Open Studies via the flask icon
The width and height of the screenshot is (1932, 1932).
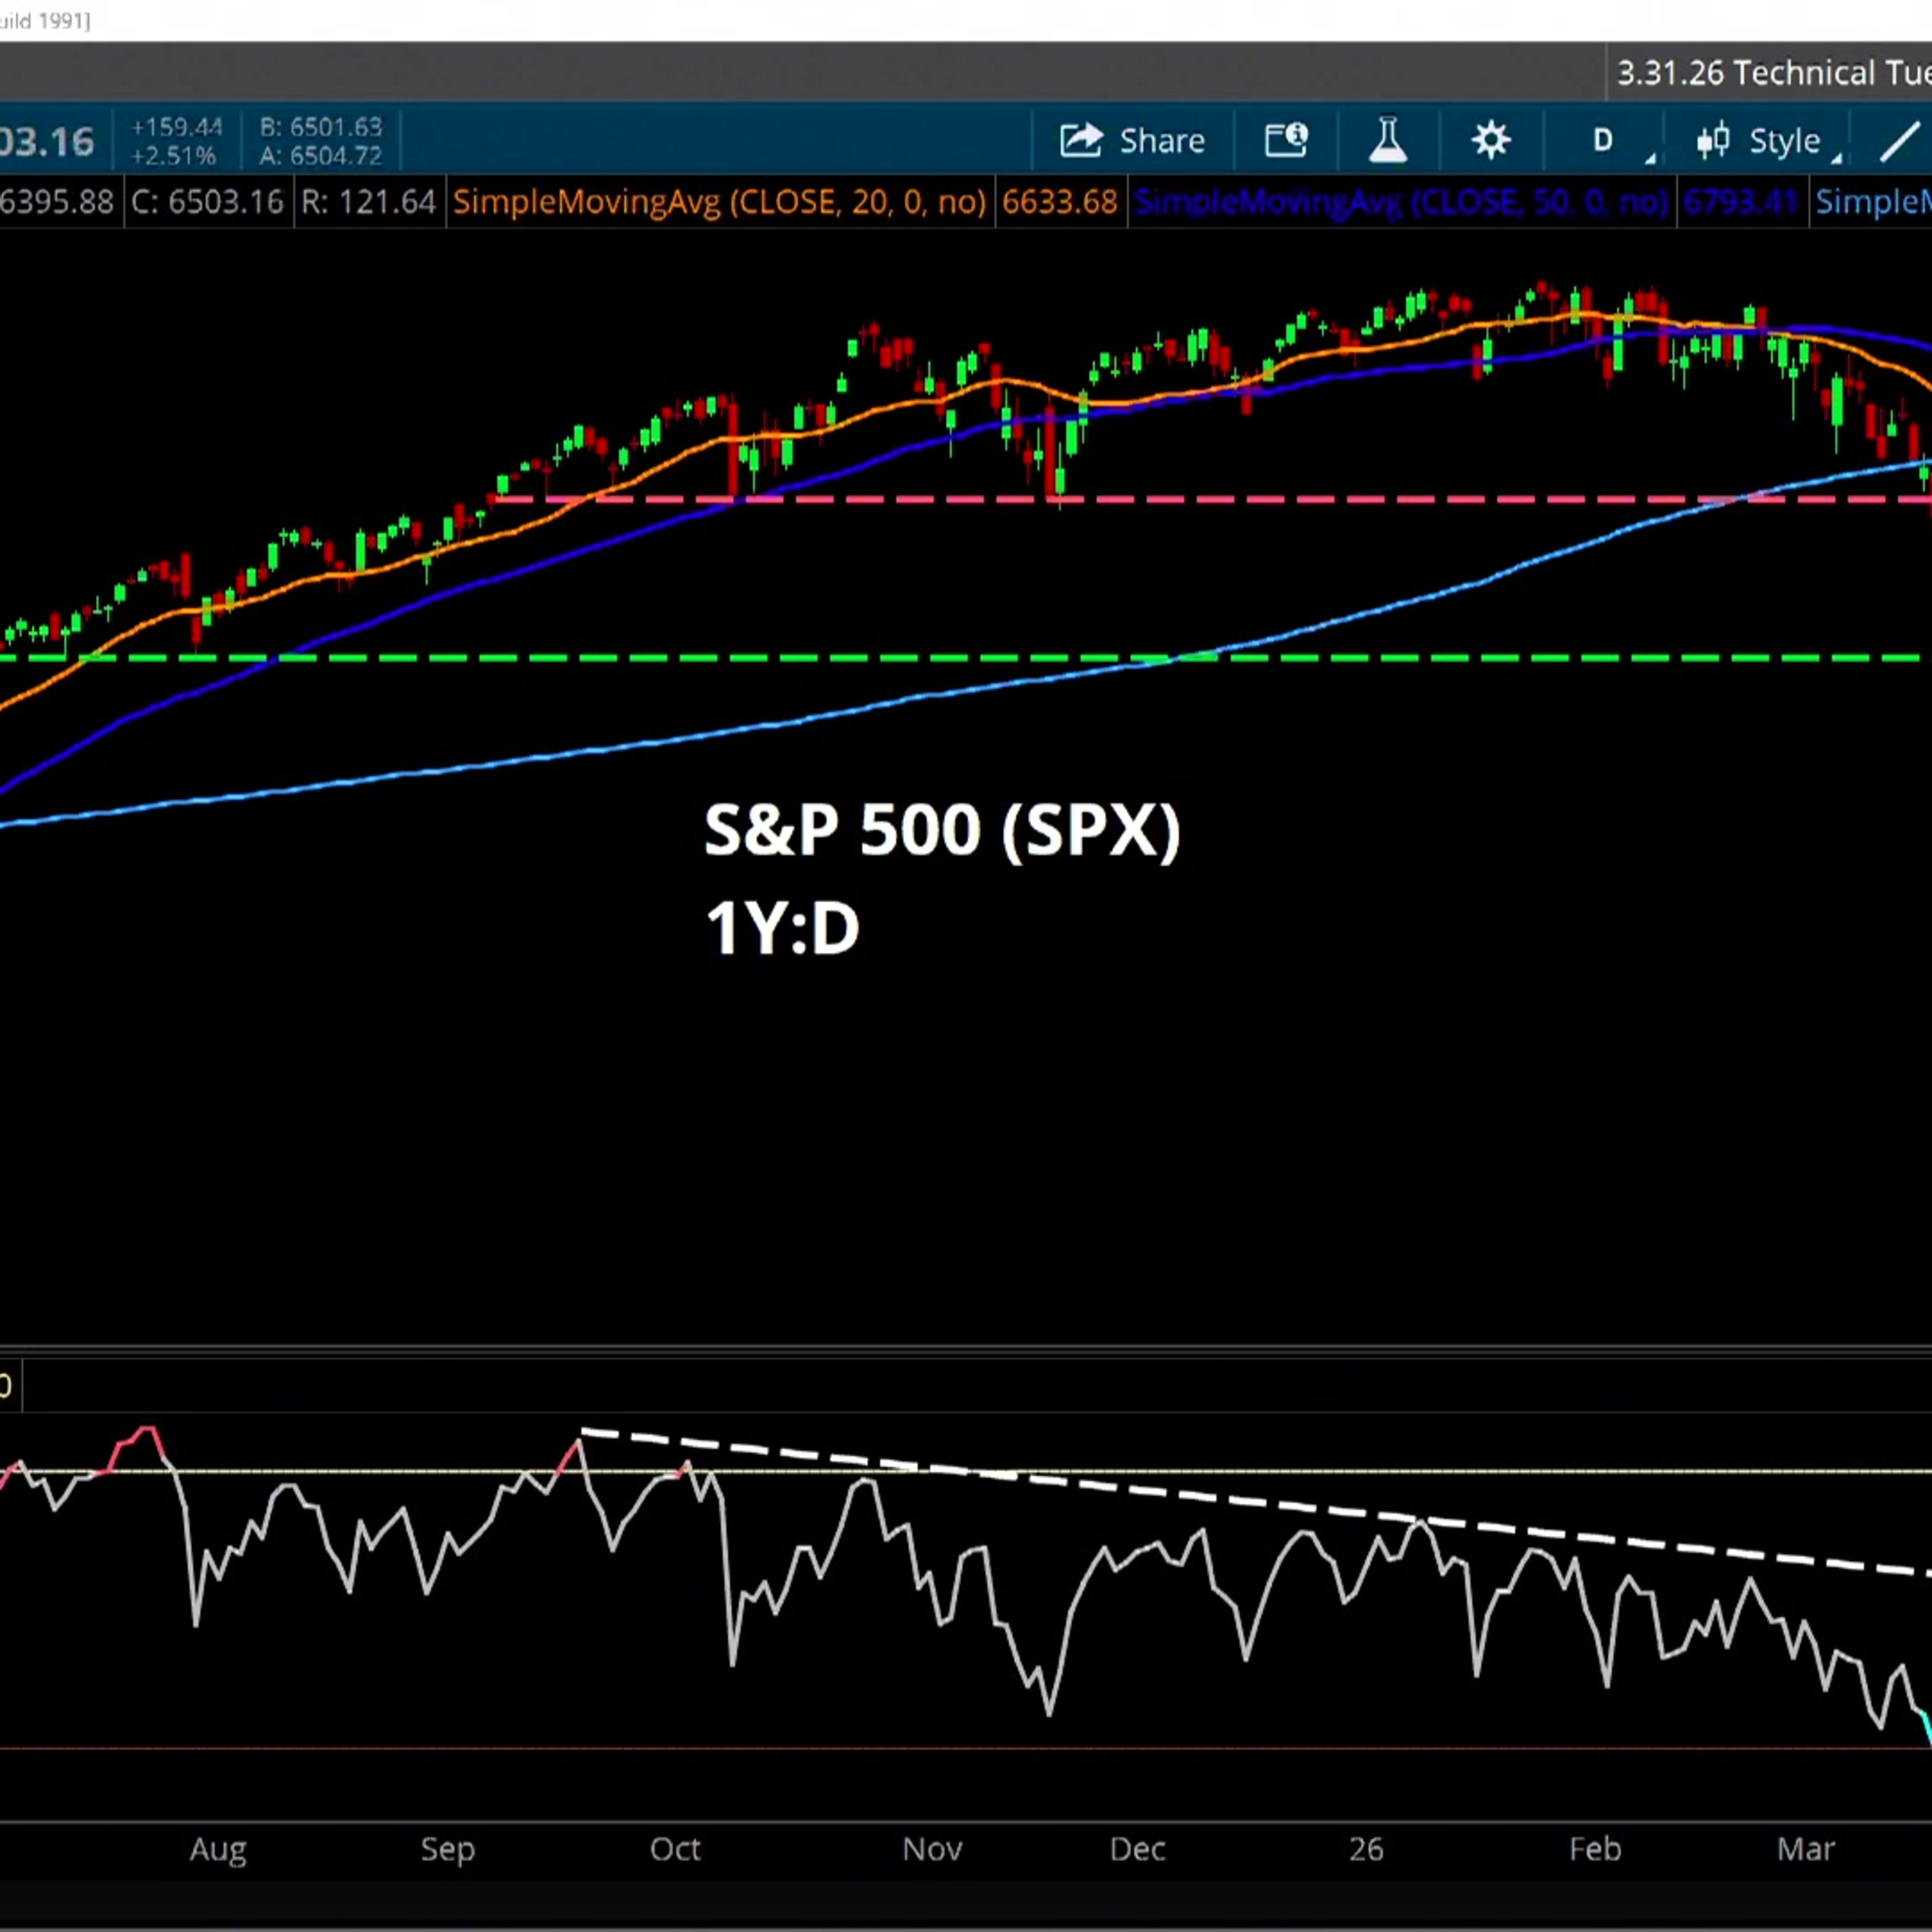1388,141
